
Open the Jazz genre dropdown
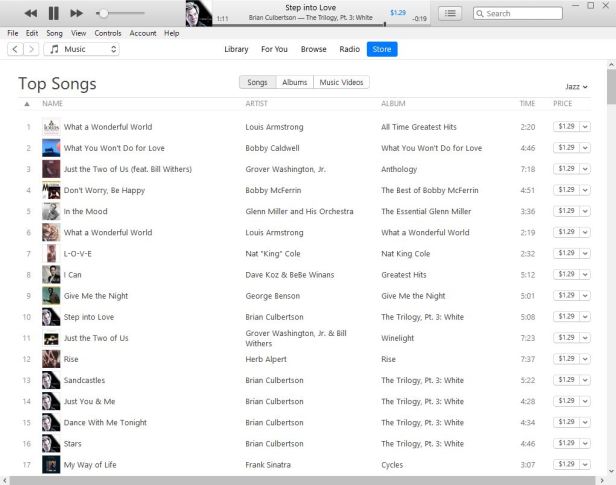pyautogui.click(x=576, y=87)
